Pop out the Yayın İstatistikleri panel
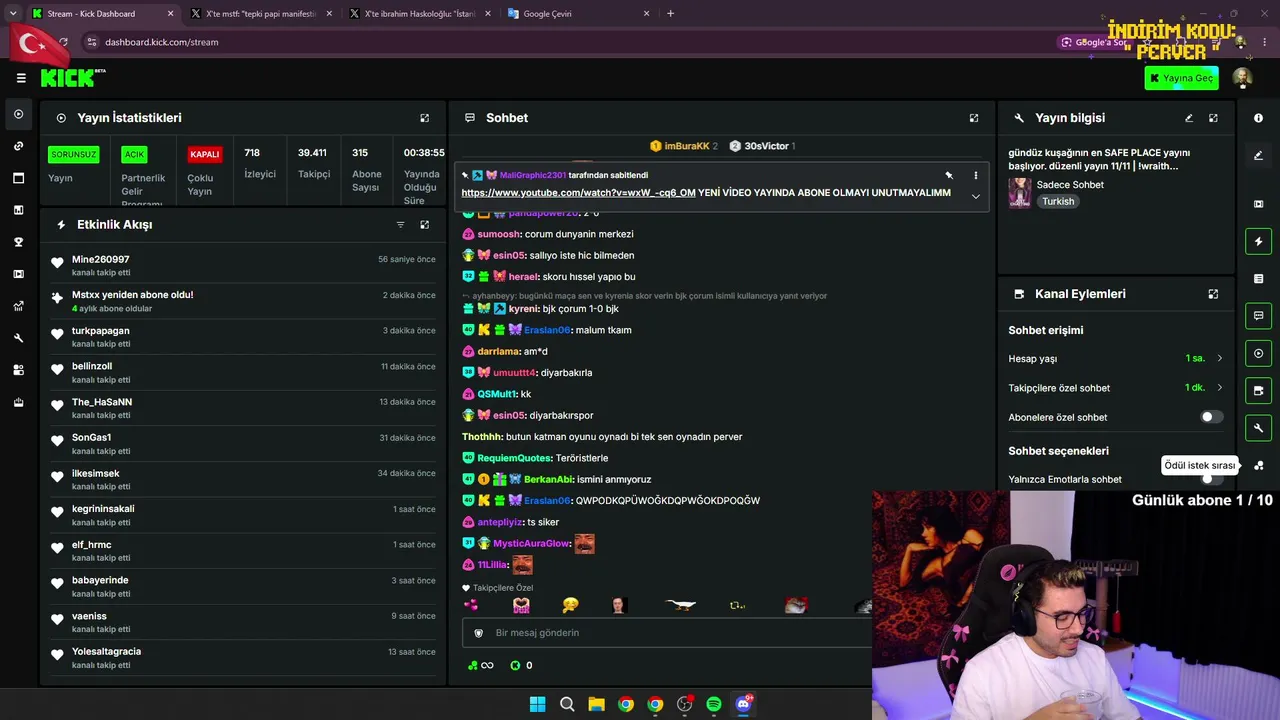1280x720 pixels. pyautogui.click(x=424, y=118)
